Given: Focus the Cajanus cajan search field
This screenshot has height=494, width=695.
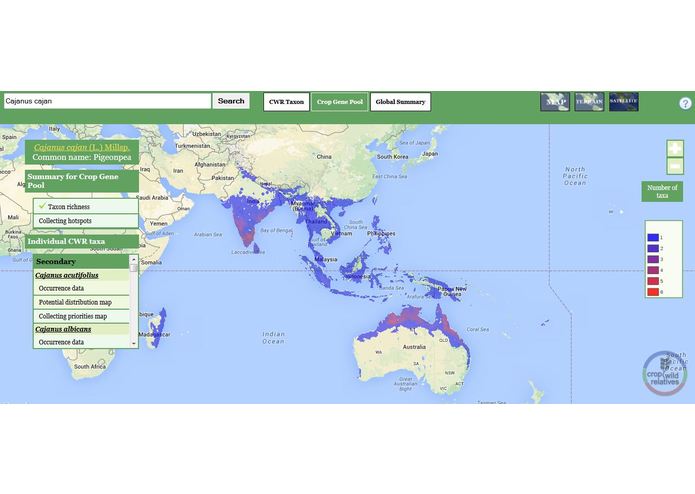Looking at the screenshot, I should click(x=107, y=101).
